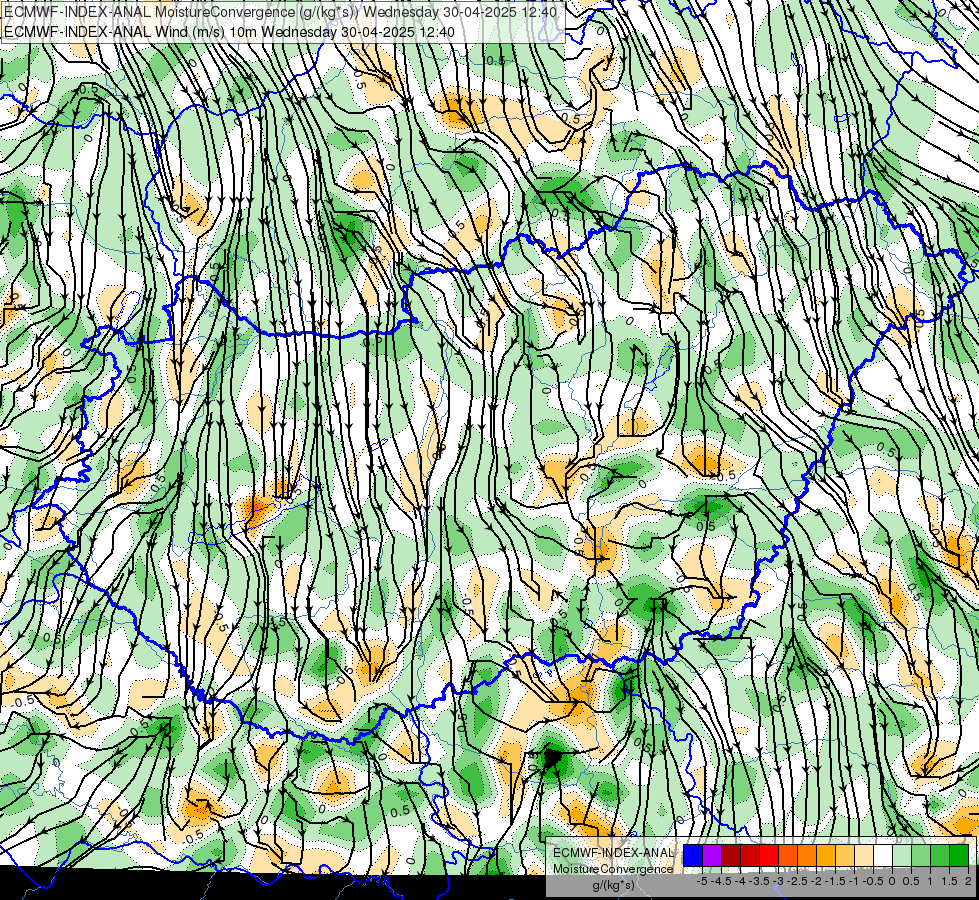Click the medium green swatch between 1 and 1.5

point(940,855)
